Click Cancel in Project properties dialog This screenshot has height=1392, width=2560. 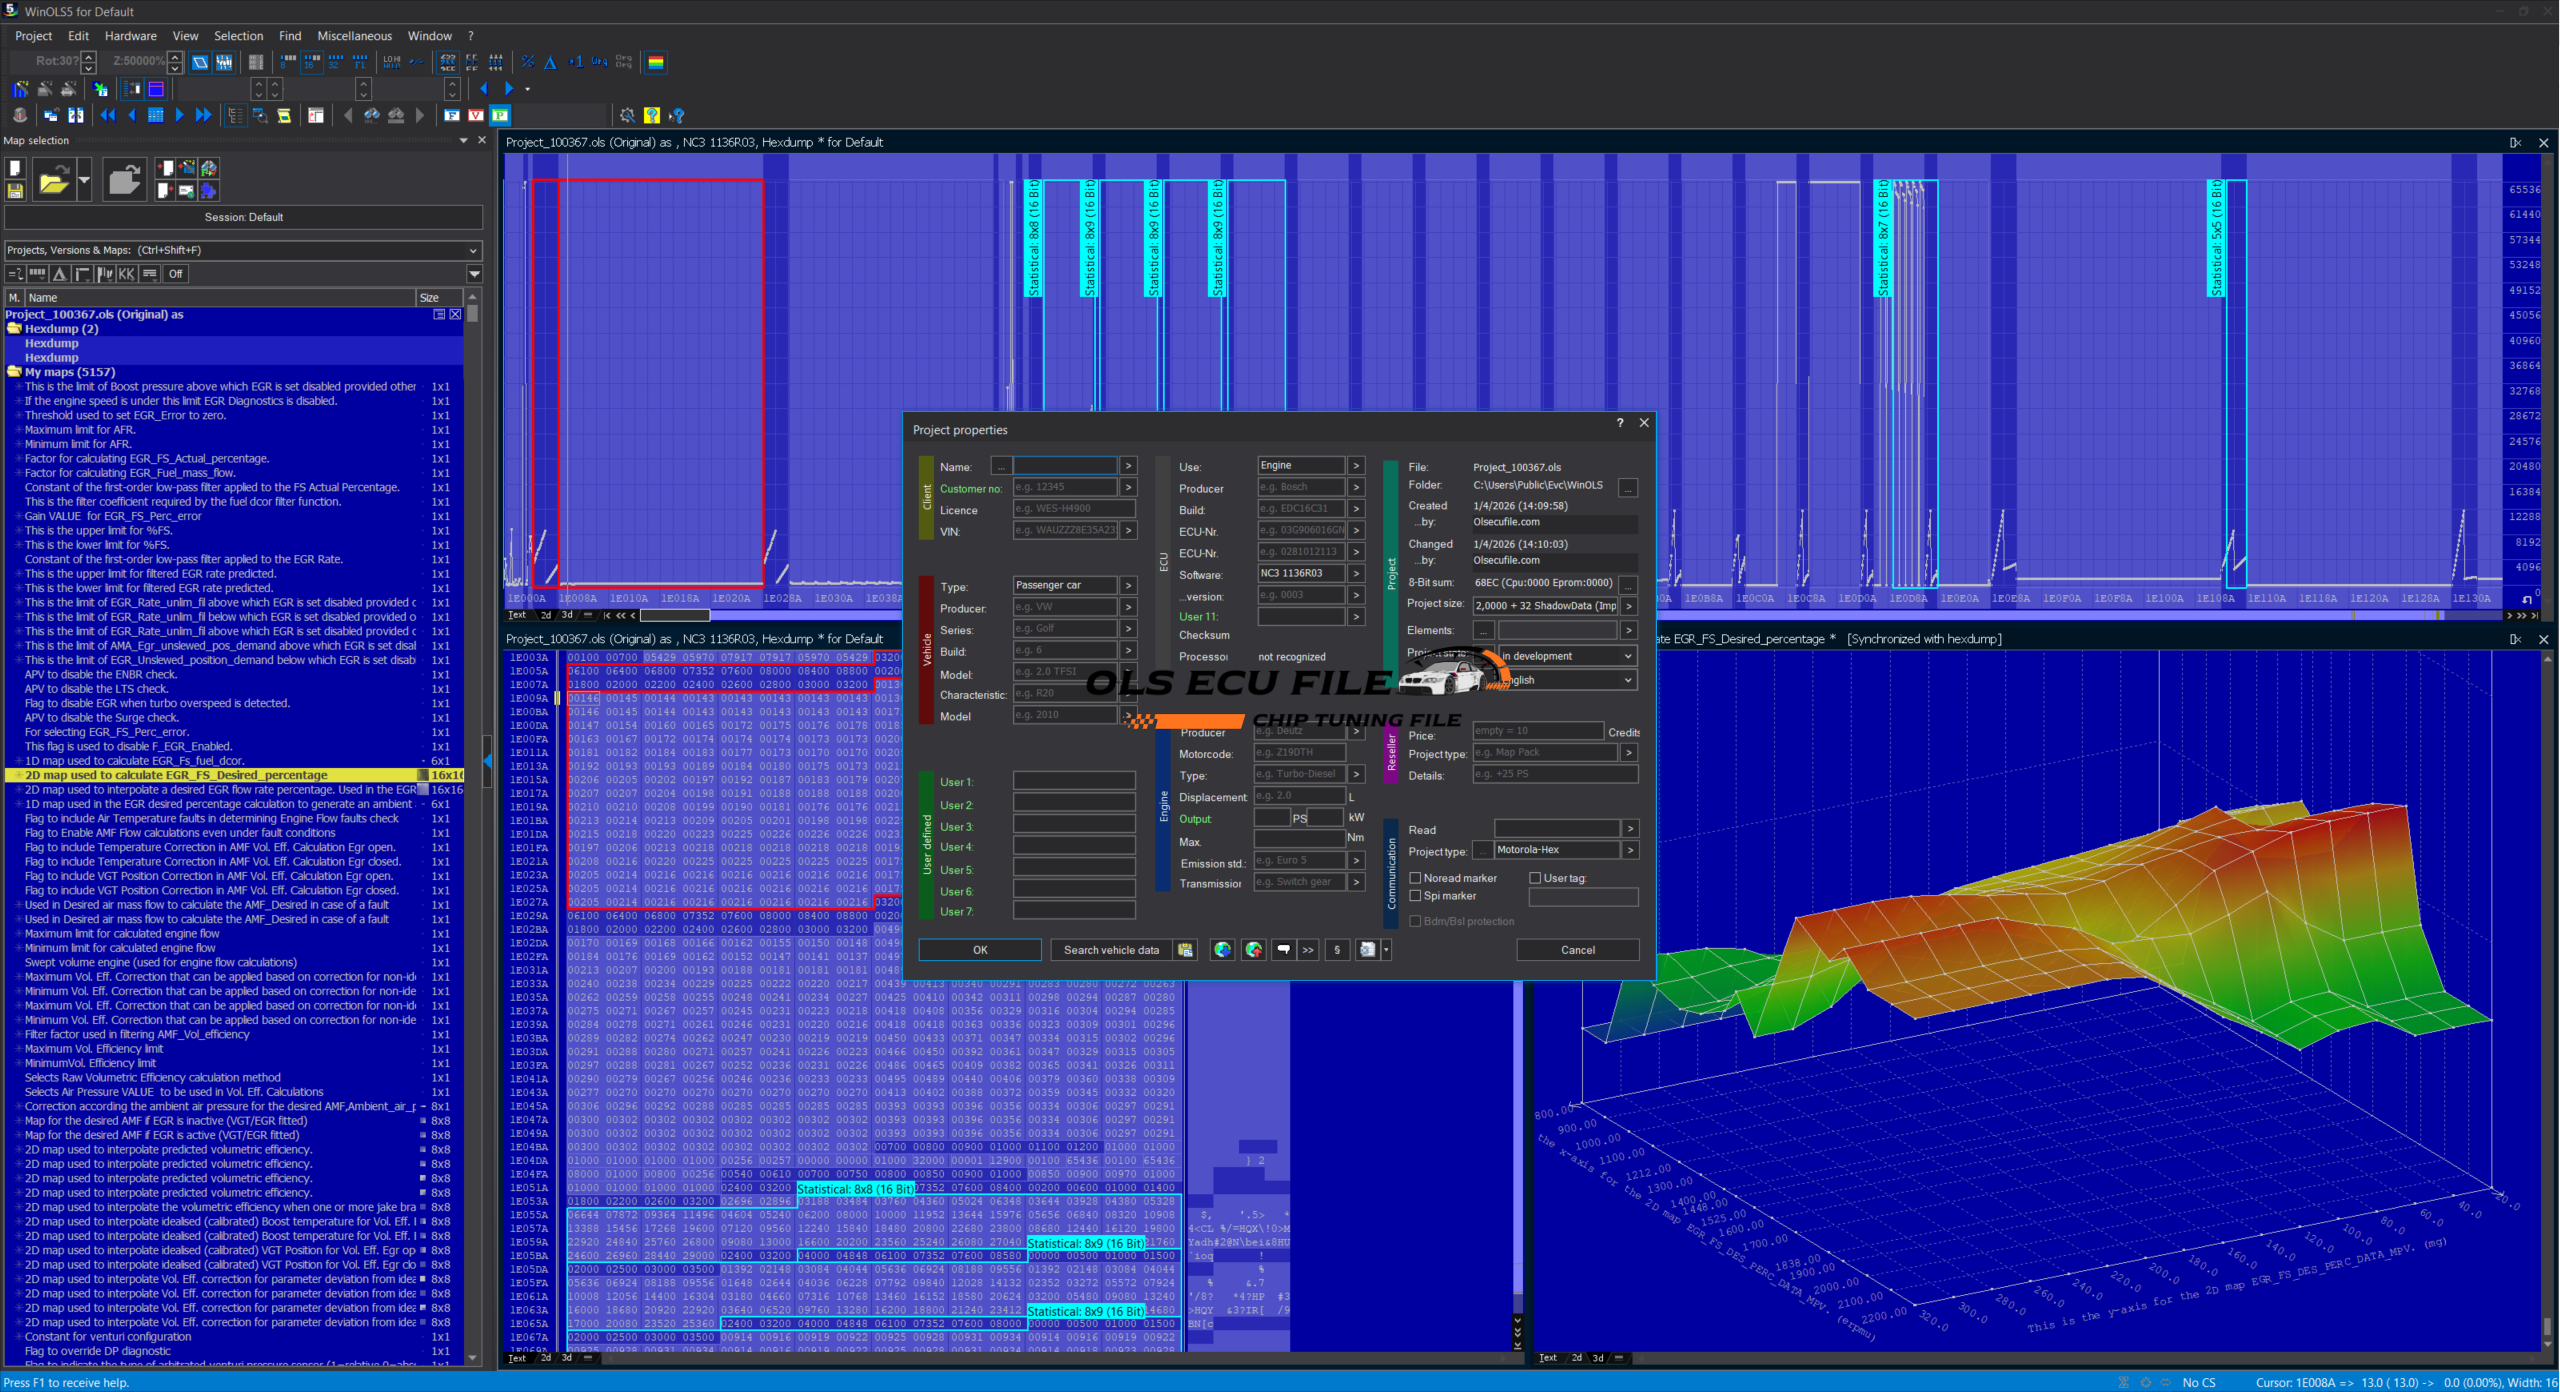1577,950
